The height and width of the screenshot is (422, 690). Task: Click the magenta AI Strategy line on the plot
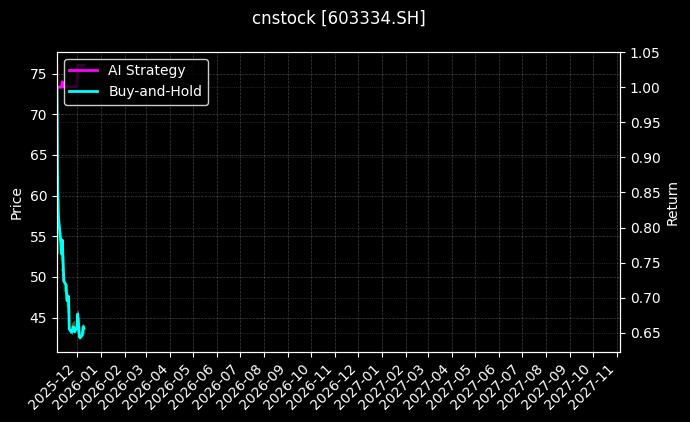[61, 85]
